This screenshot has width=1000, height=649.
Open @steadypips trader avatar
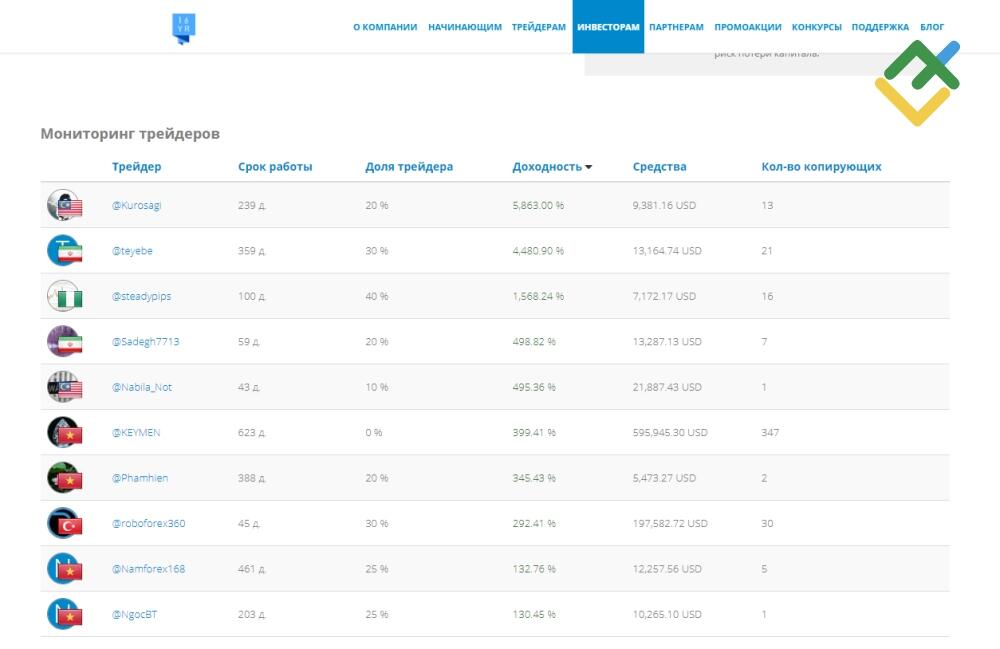click(x=64, y=296)
